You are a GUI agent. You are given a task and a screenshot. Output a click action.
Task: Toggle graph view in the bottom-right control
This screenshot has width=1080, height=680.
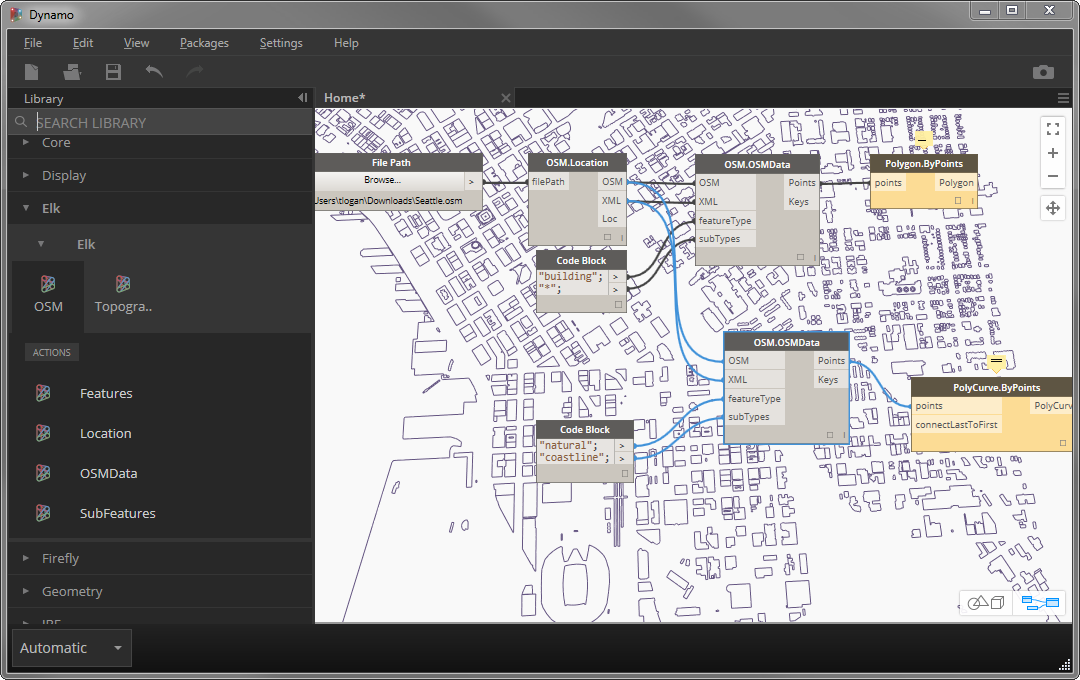1038,602
